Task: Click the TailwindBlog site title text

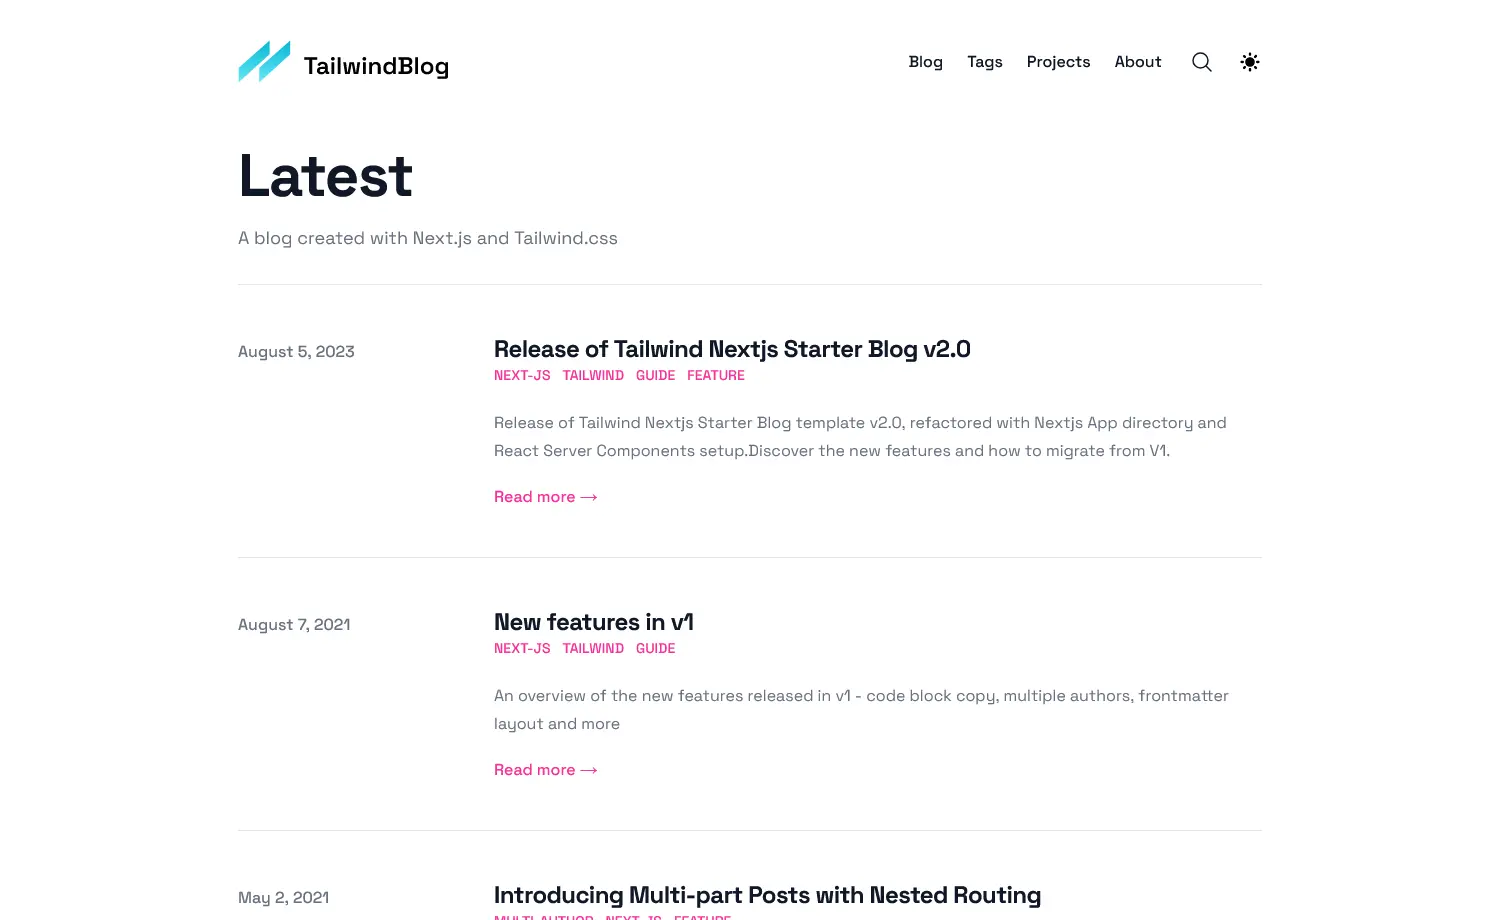Action: (377, 66)
